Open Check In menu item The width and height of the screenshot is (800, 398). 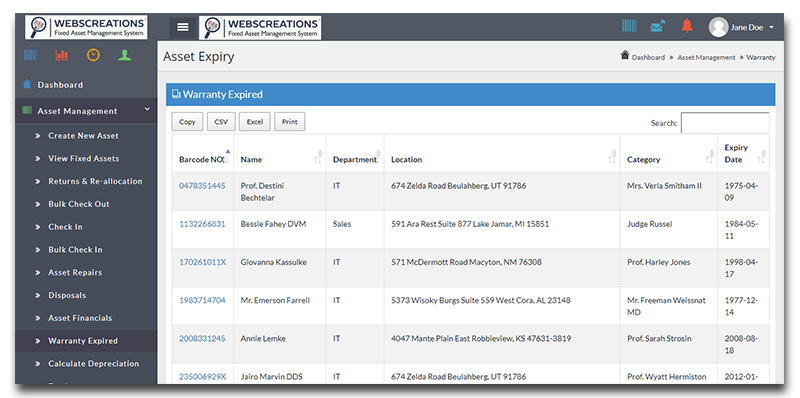tap(65, 227)
